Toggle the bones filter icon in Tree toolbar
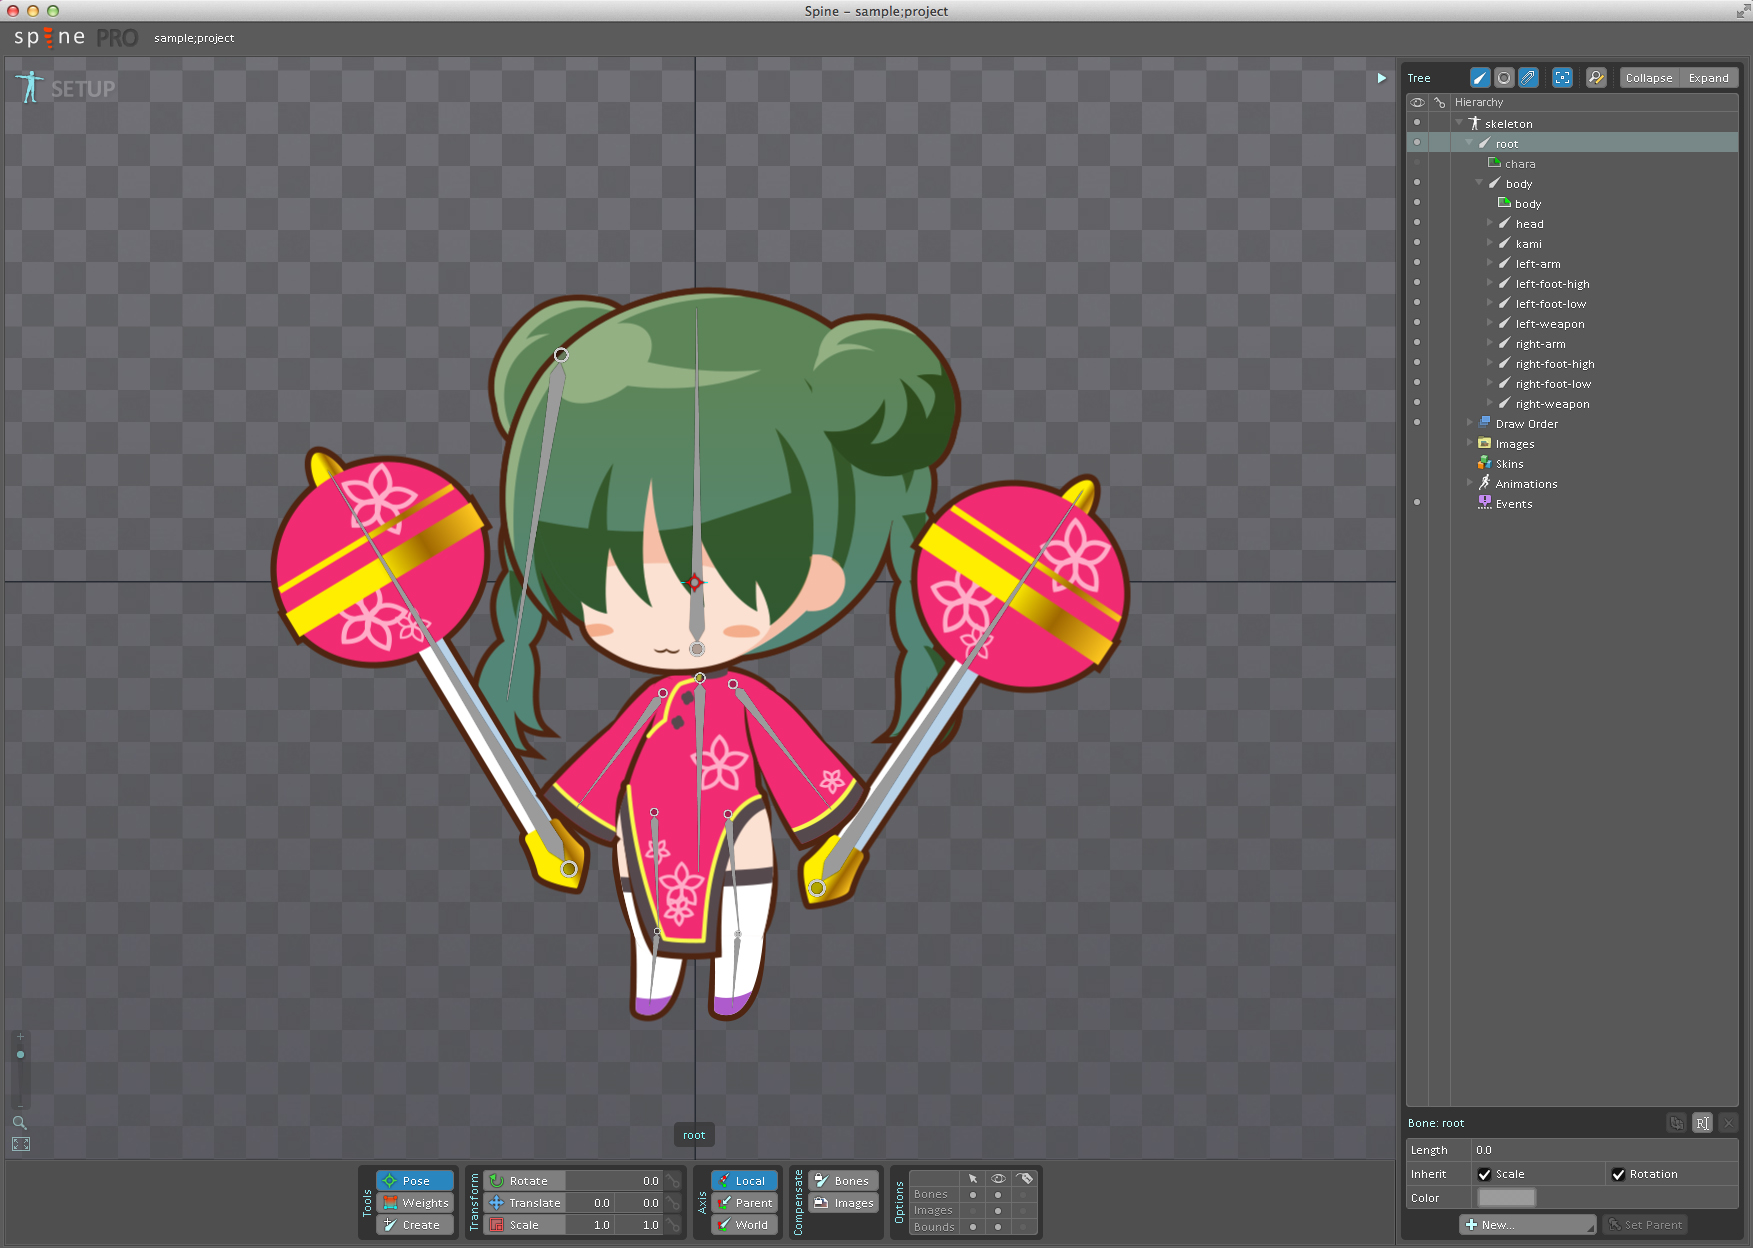 (x=1480, y=78)
